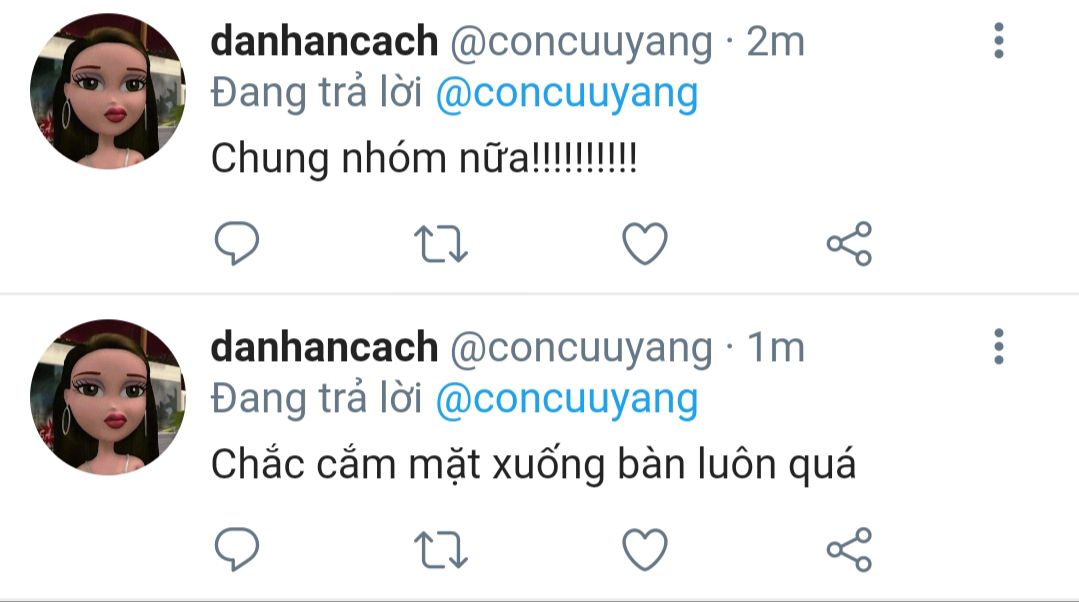The image size is (1079, 602).
Task: Retweet the "Chắc cắm mặt xuống bàn" tweet
Action: 440,550
